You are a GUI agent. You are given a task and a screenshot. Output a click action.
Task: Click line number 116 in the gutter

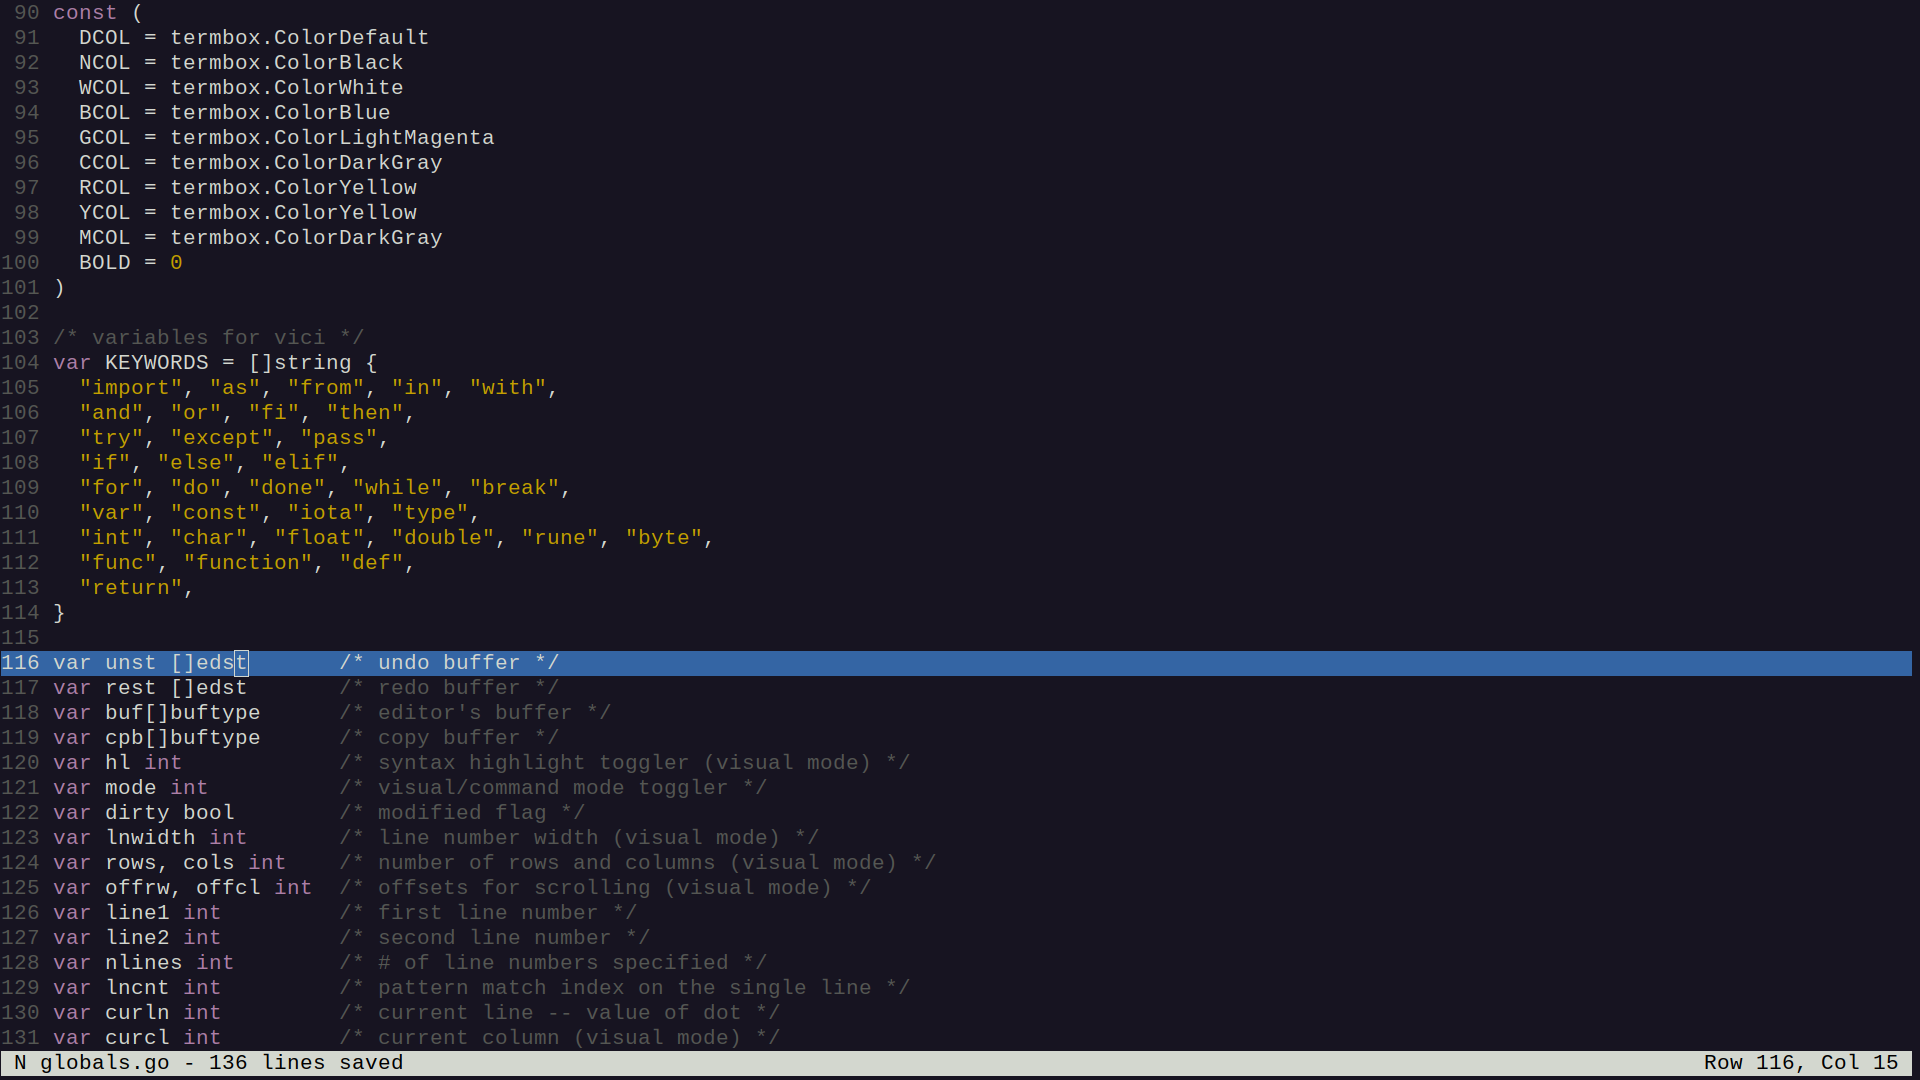(20, 663)
